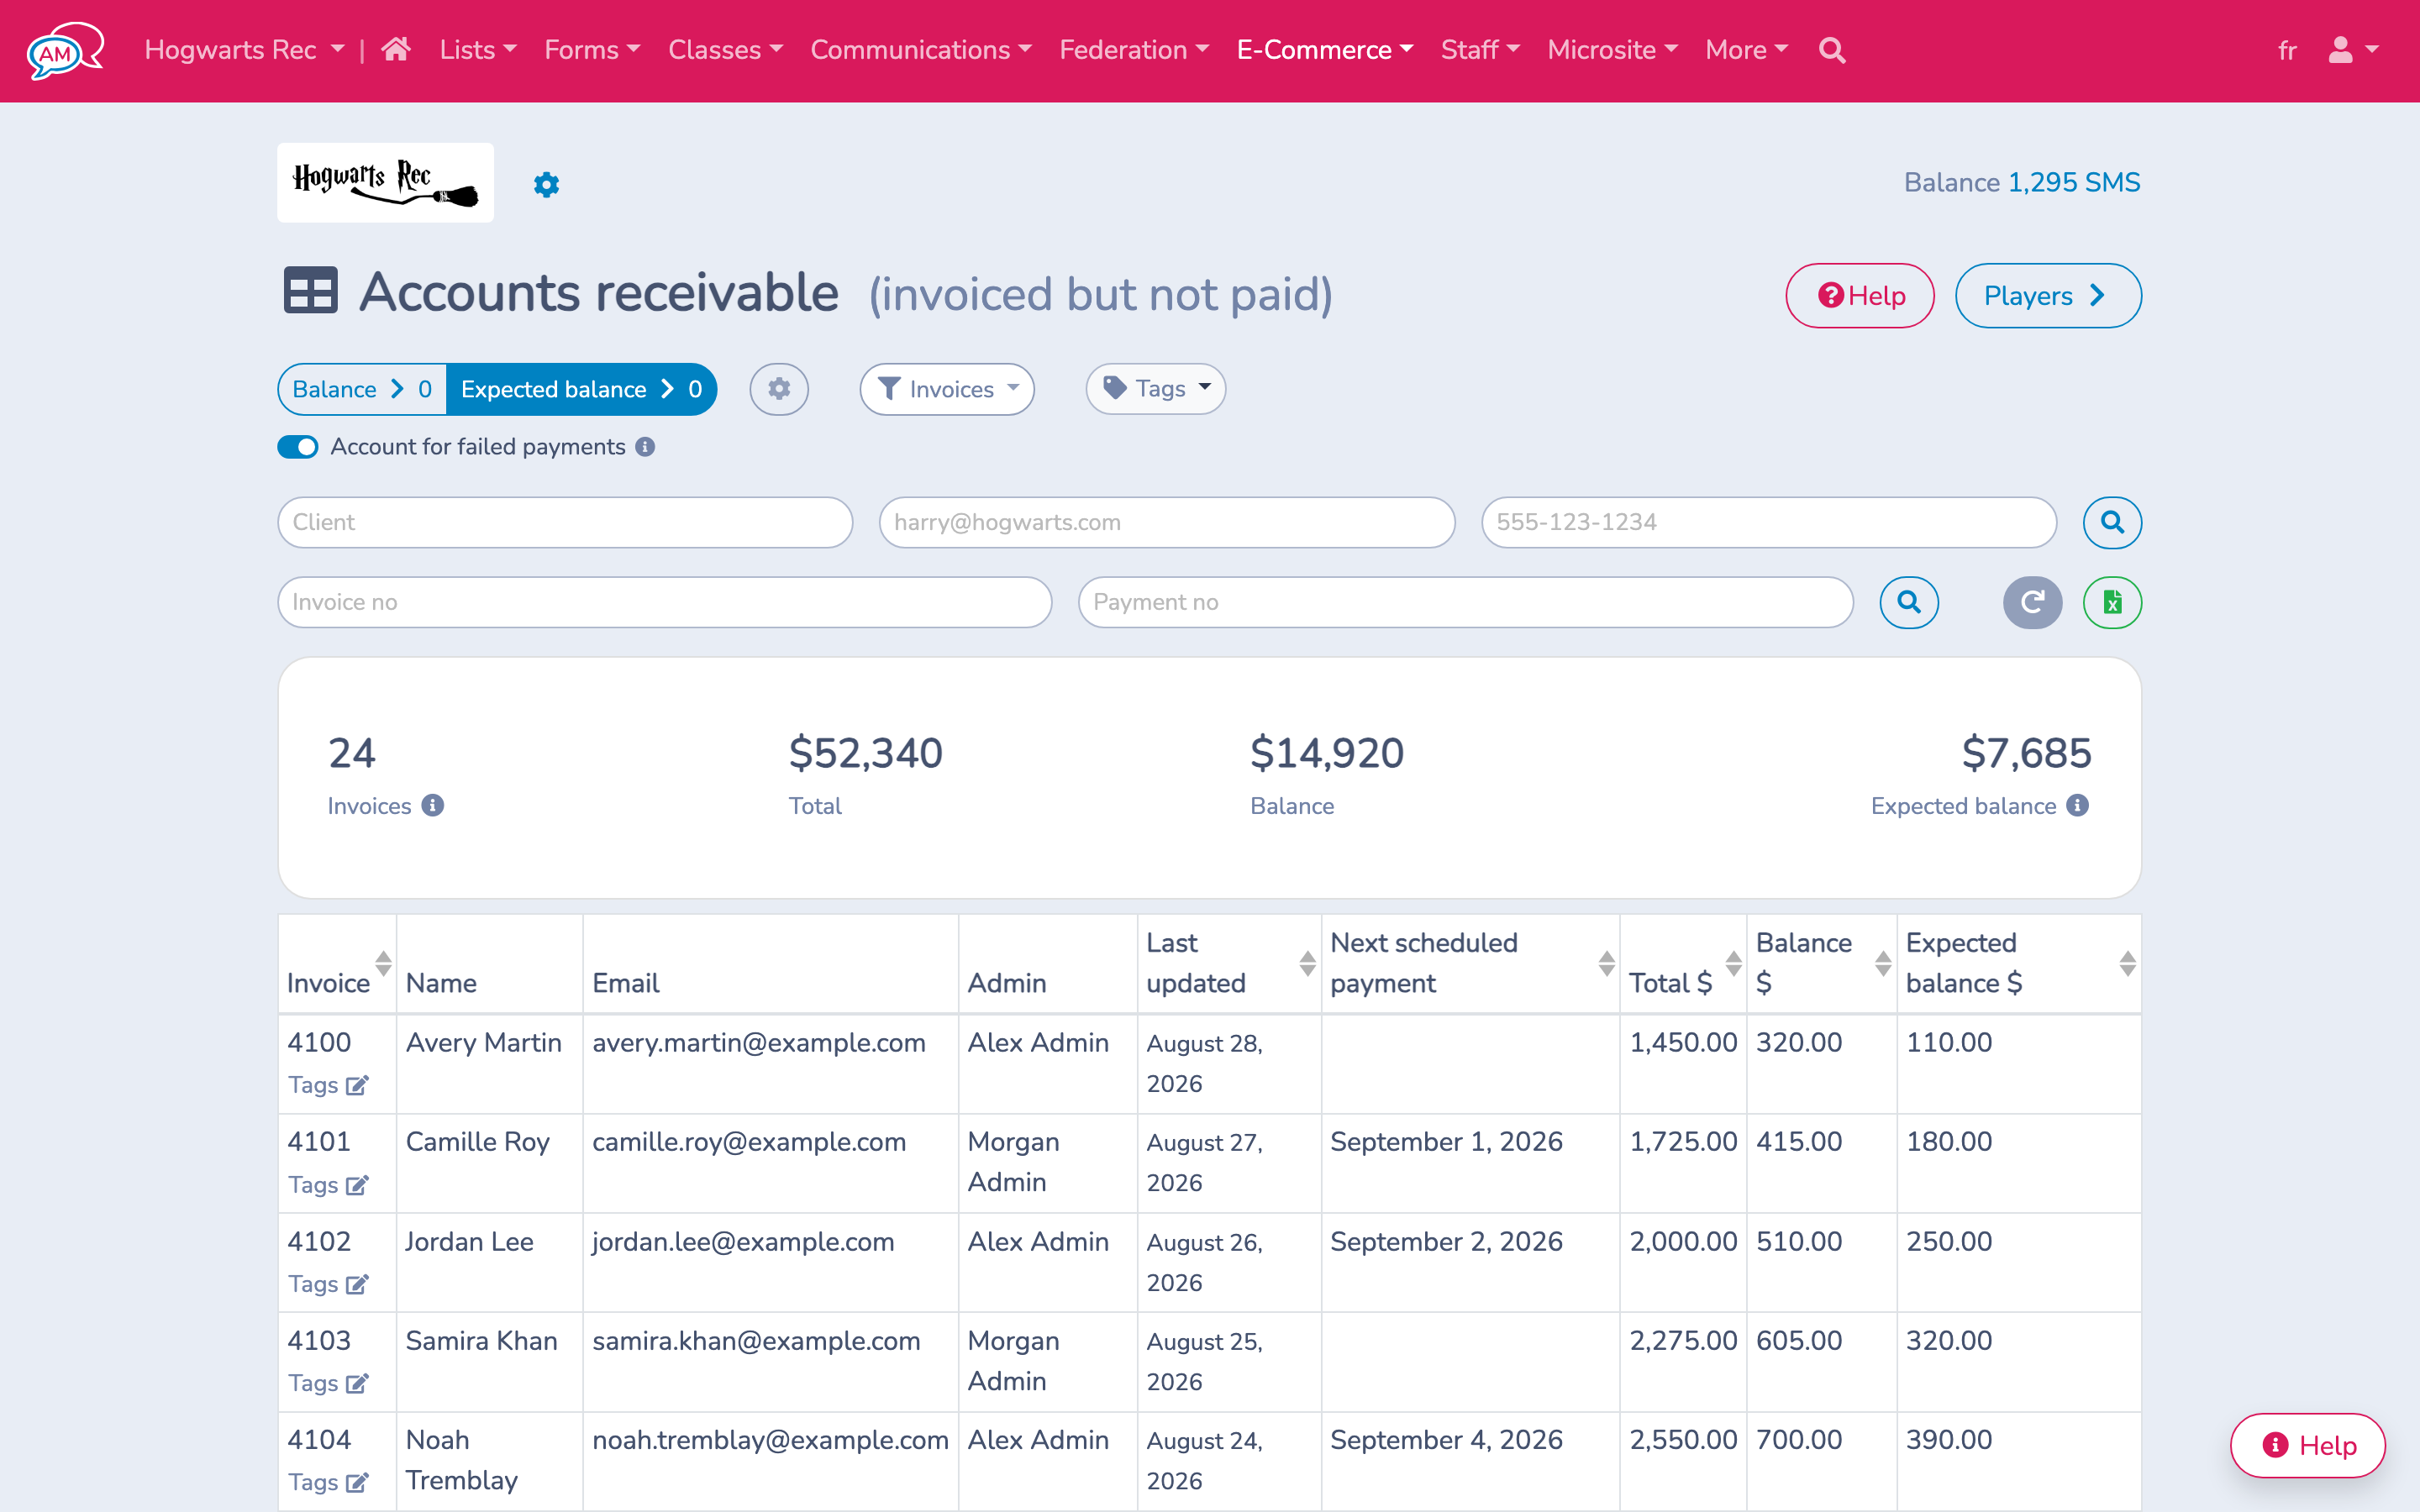Screen dimensions: 2420x1512
Task: Open the grey gear settings button
Action: (x=779, y=389)
